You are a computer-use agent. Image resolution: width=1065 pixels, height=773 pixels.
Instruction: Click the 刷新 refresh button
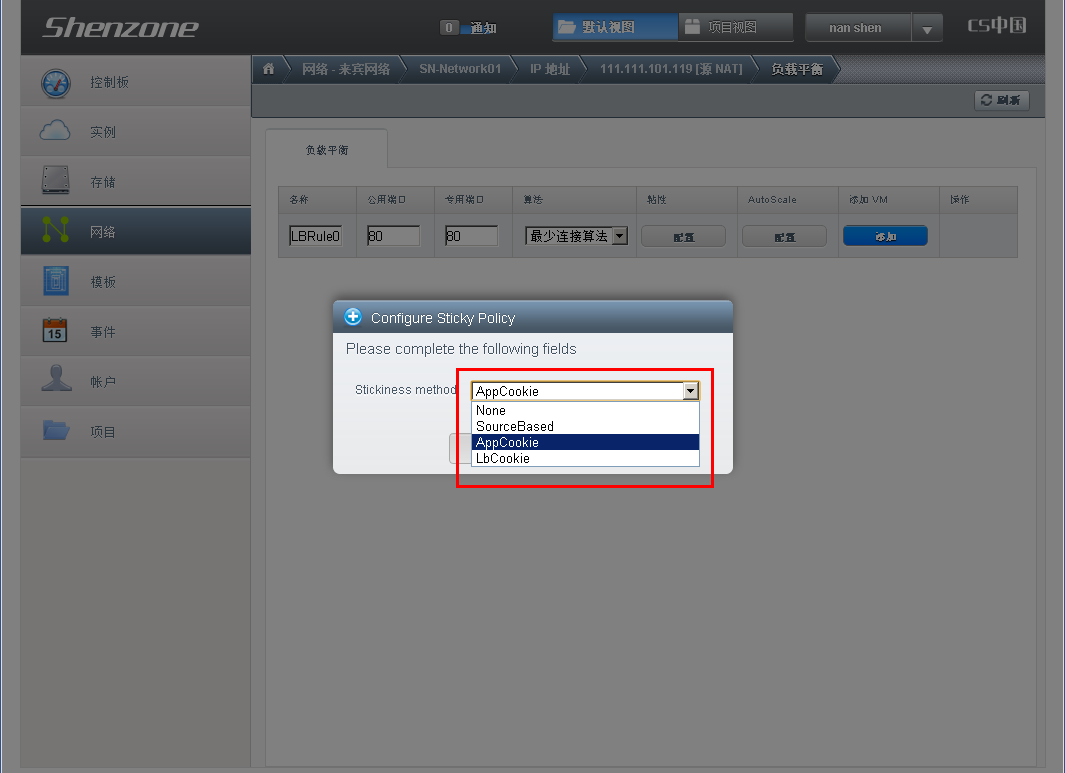coord(1001,100)
